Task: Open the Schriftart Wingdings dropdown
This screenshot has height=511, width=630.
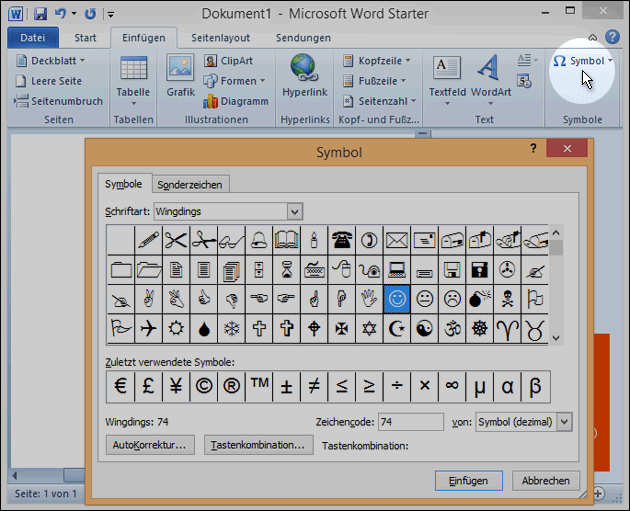Action: [295, 211]
